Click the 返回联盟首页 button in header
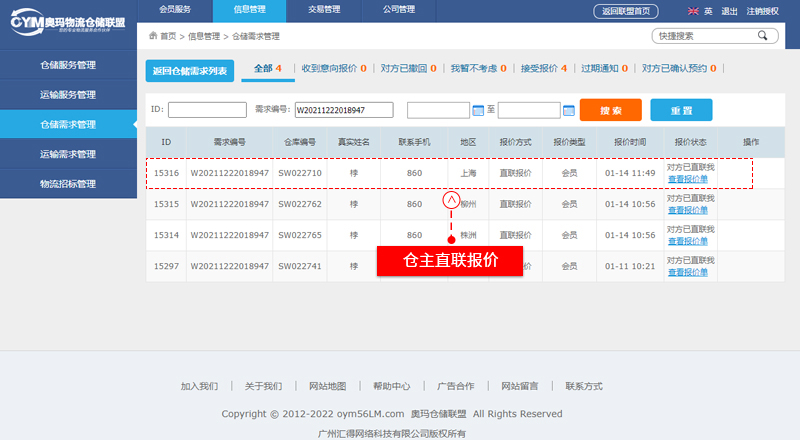The image size is (800, 440). click(627, 11)
